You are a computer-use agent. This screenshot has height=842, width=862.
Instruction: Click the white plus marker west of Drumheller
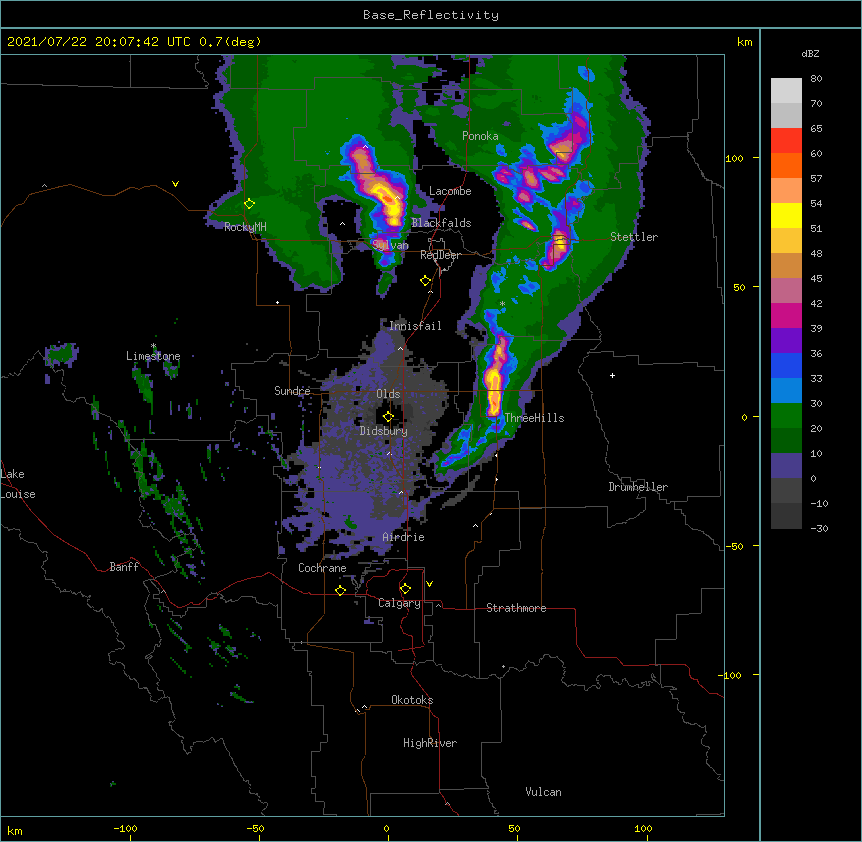click(612, 375)
